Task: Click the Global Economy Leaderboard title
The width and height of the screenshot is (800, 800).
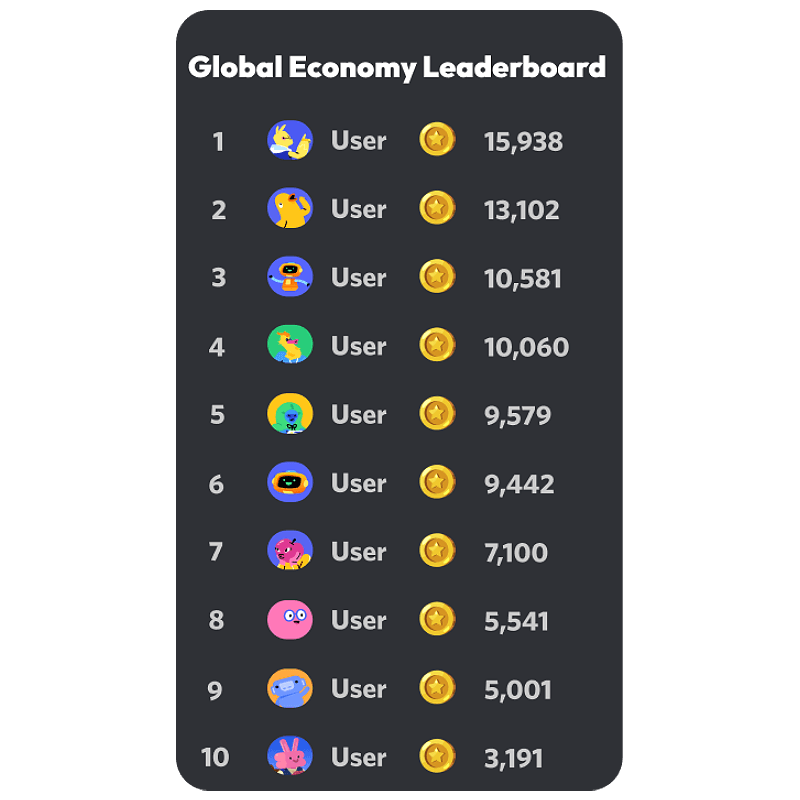Action: point(397,67)
